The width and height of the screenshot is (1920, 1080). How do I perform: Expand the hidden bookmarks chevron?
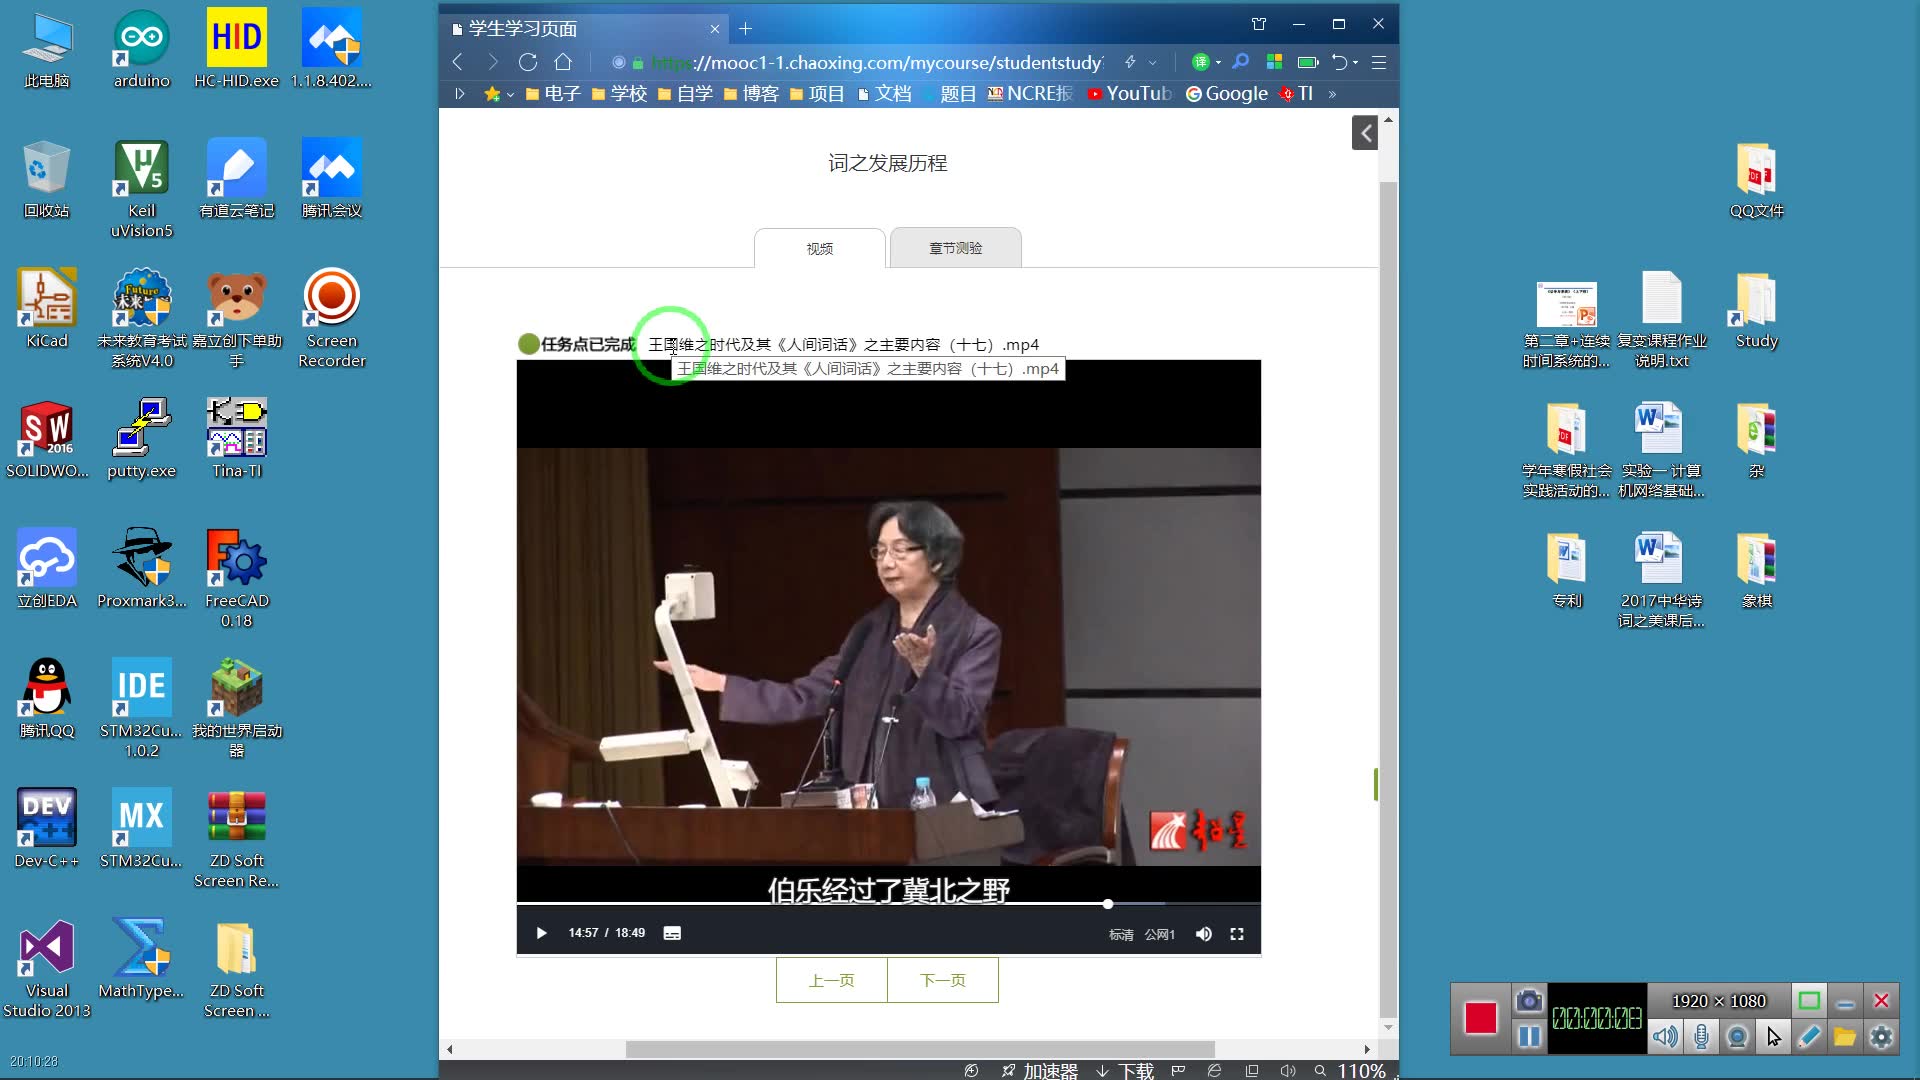point(1333,95)
